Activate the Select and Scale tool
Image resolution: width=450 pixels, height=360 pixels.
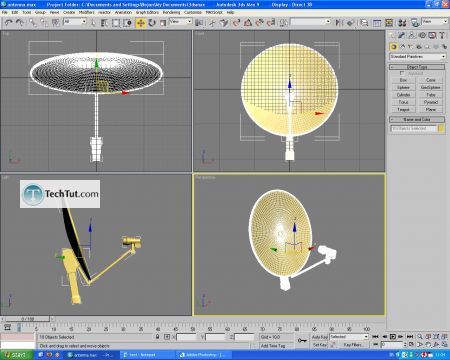click(163, 23)
